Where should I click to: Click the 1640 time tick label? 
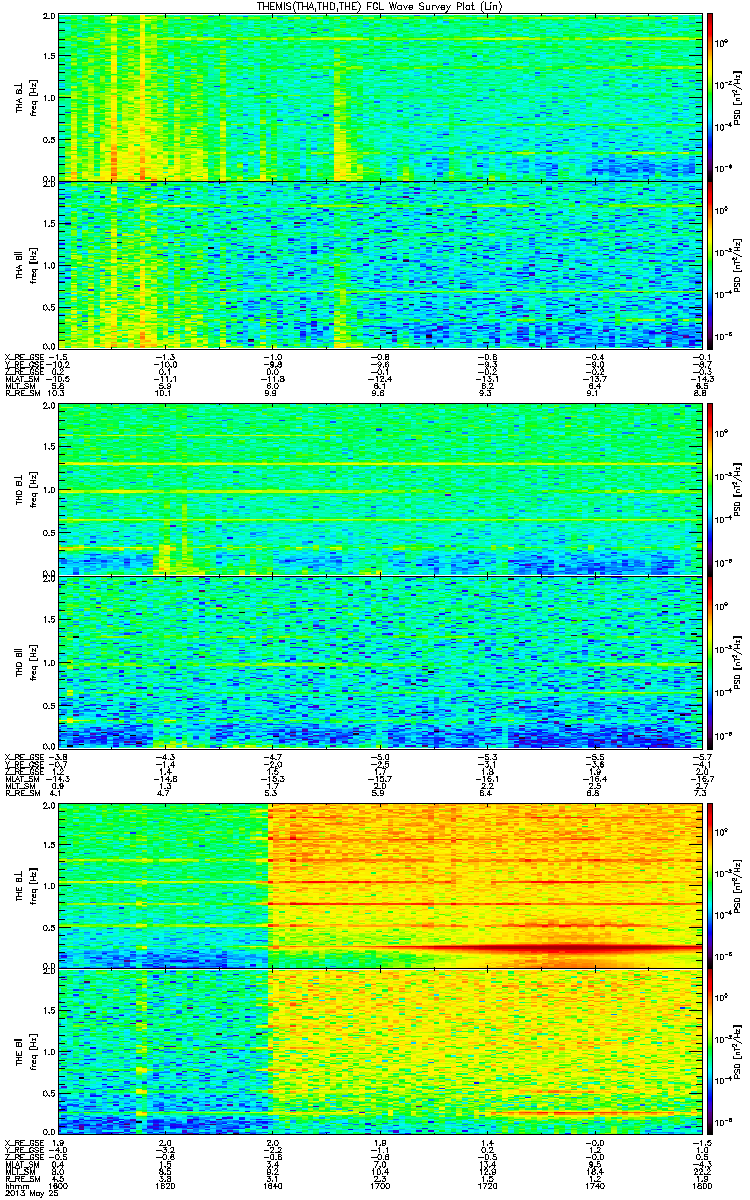[x=272, y=1186]
